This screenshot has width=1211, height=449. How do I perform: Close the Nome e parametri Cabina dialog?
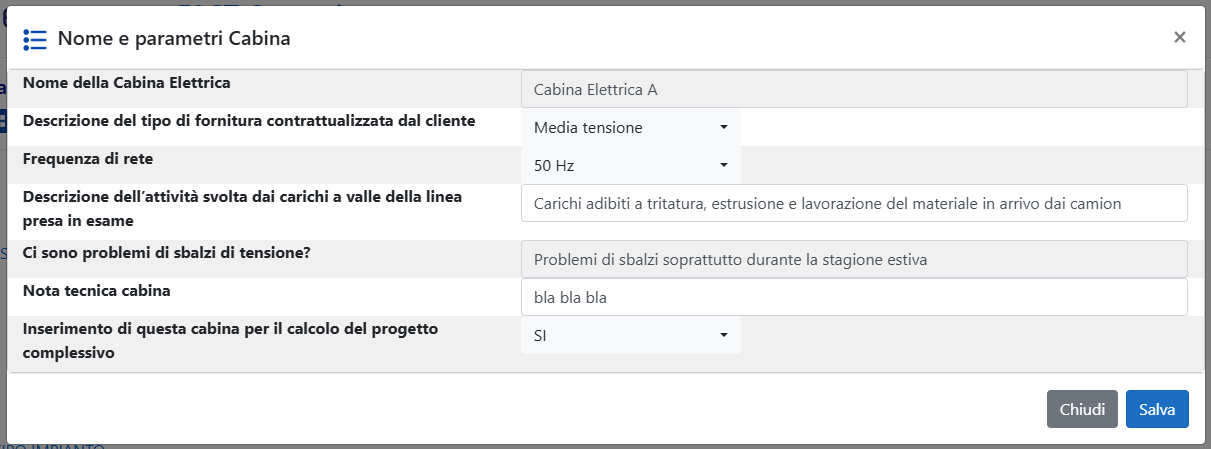pyautogui.click(x=1179, y=38)
